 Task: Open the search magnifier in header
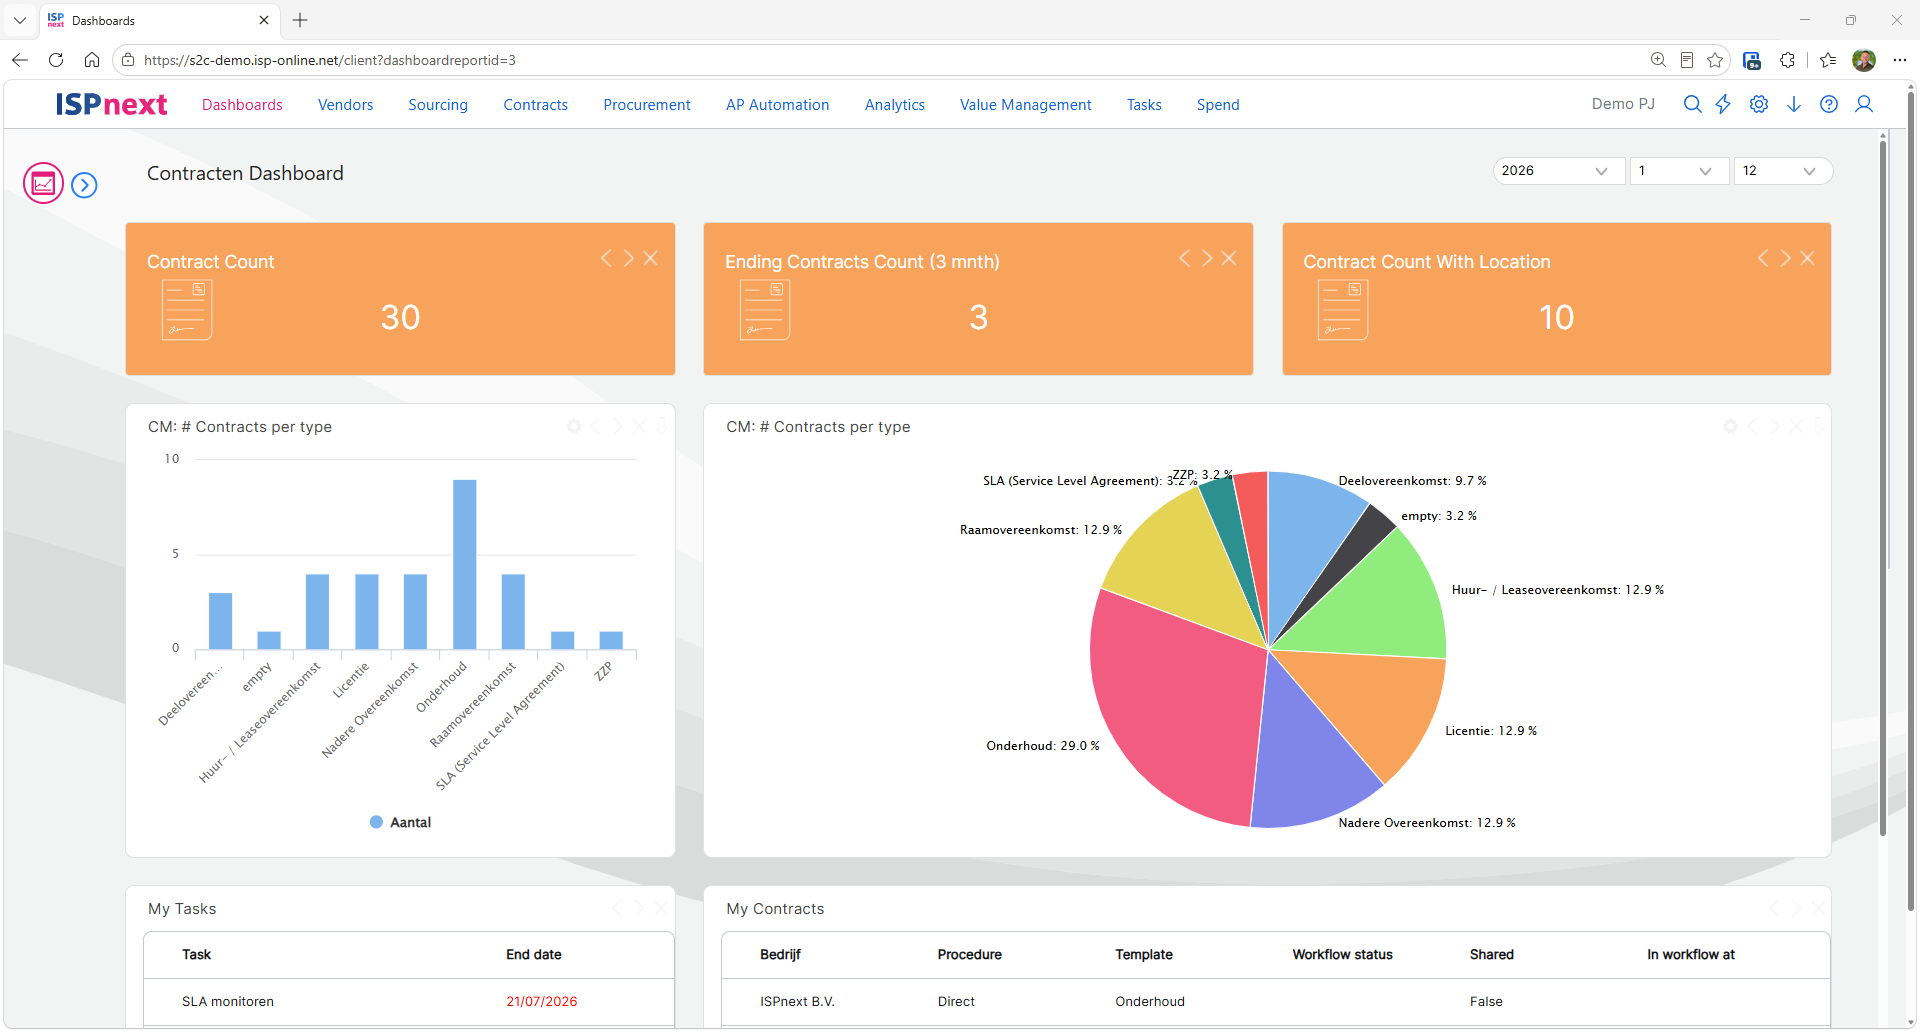pos(1692,104)
